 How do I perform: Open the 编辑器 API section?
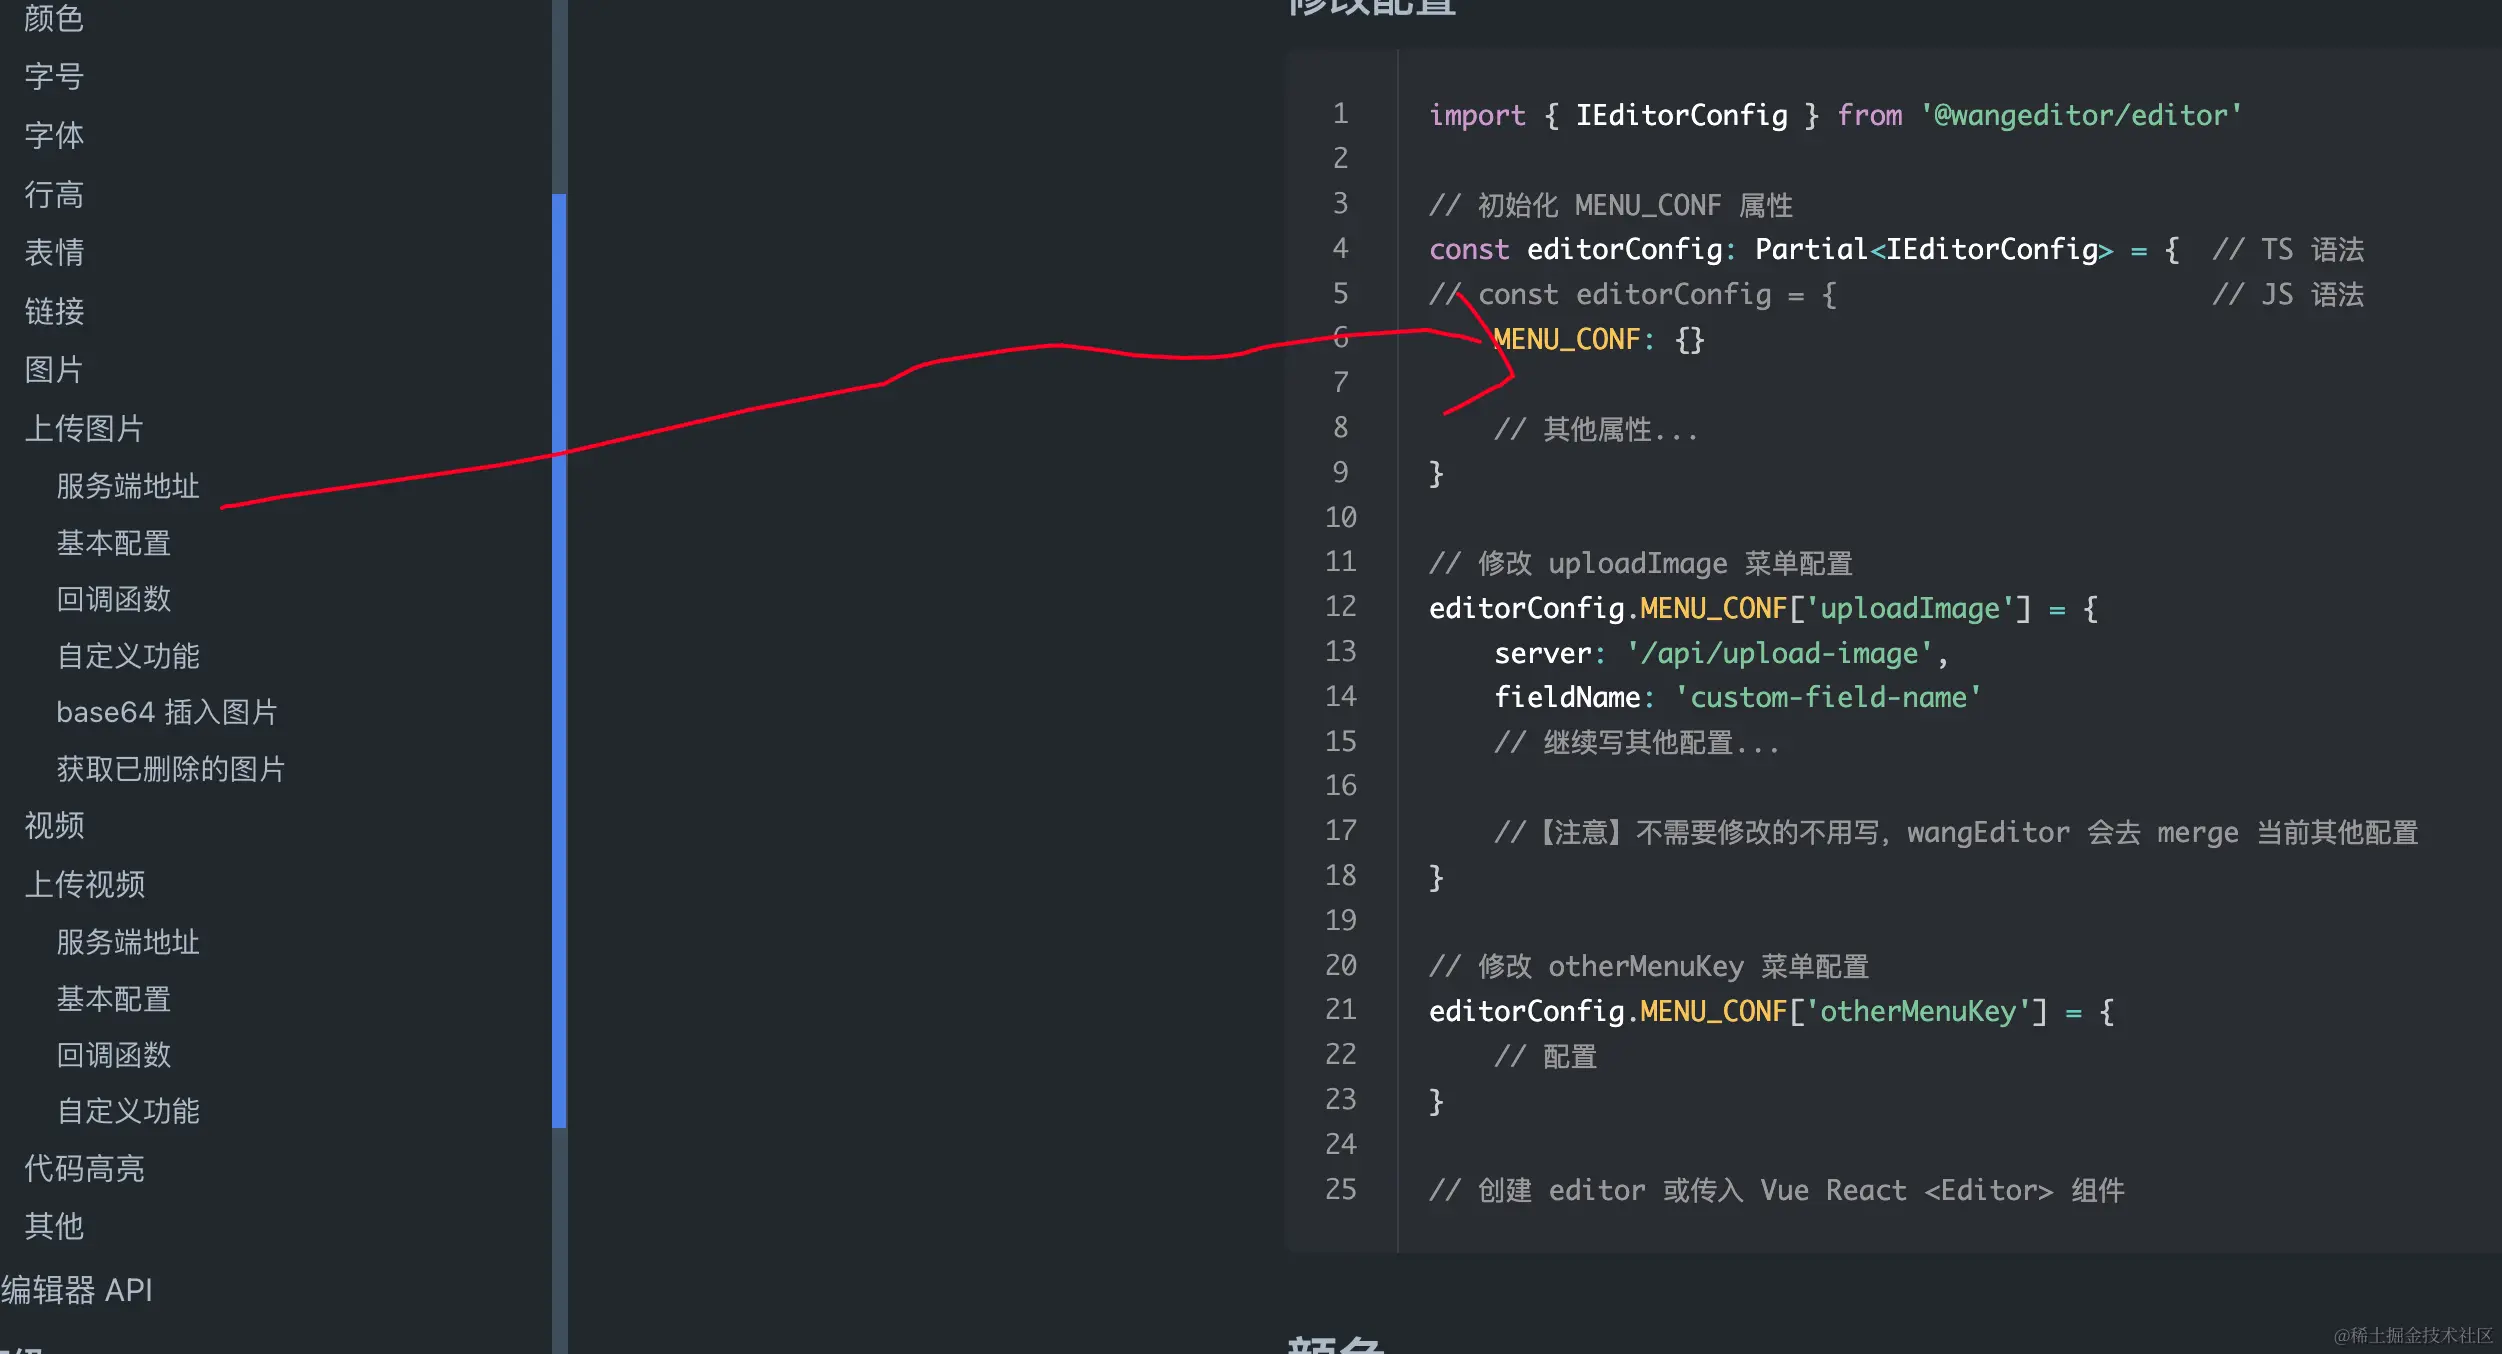pyautogui.click(x=77, y=1290)
